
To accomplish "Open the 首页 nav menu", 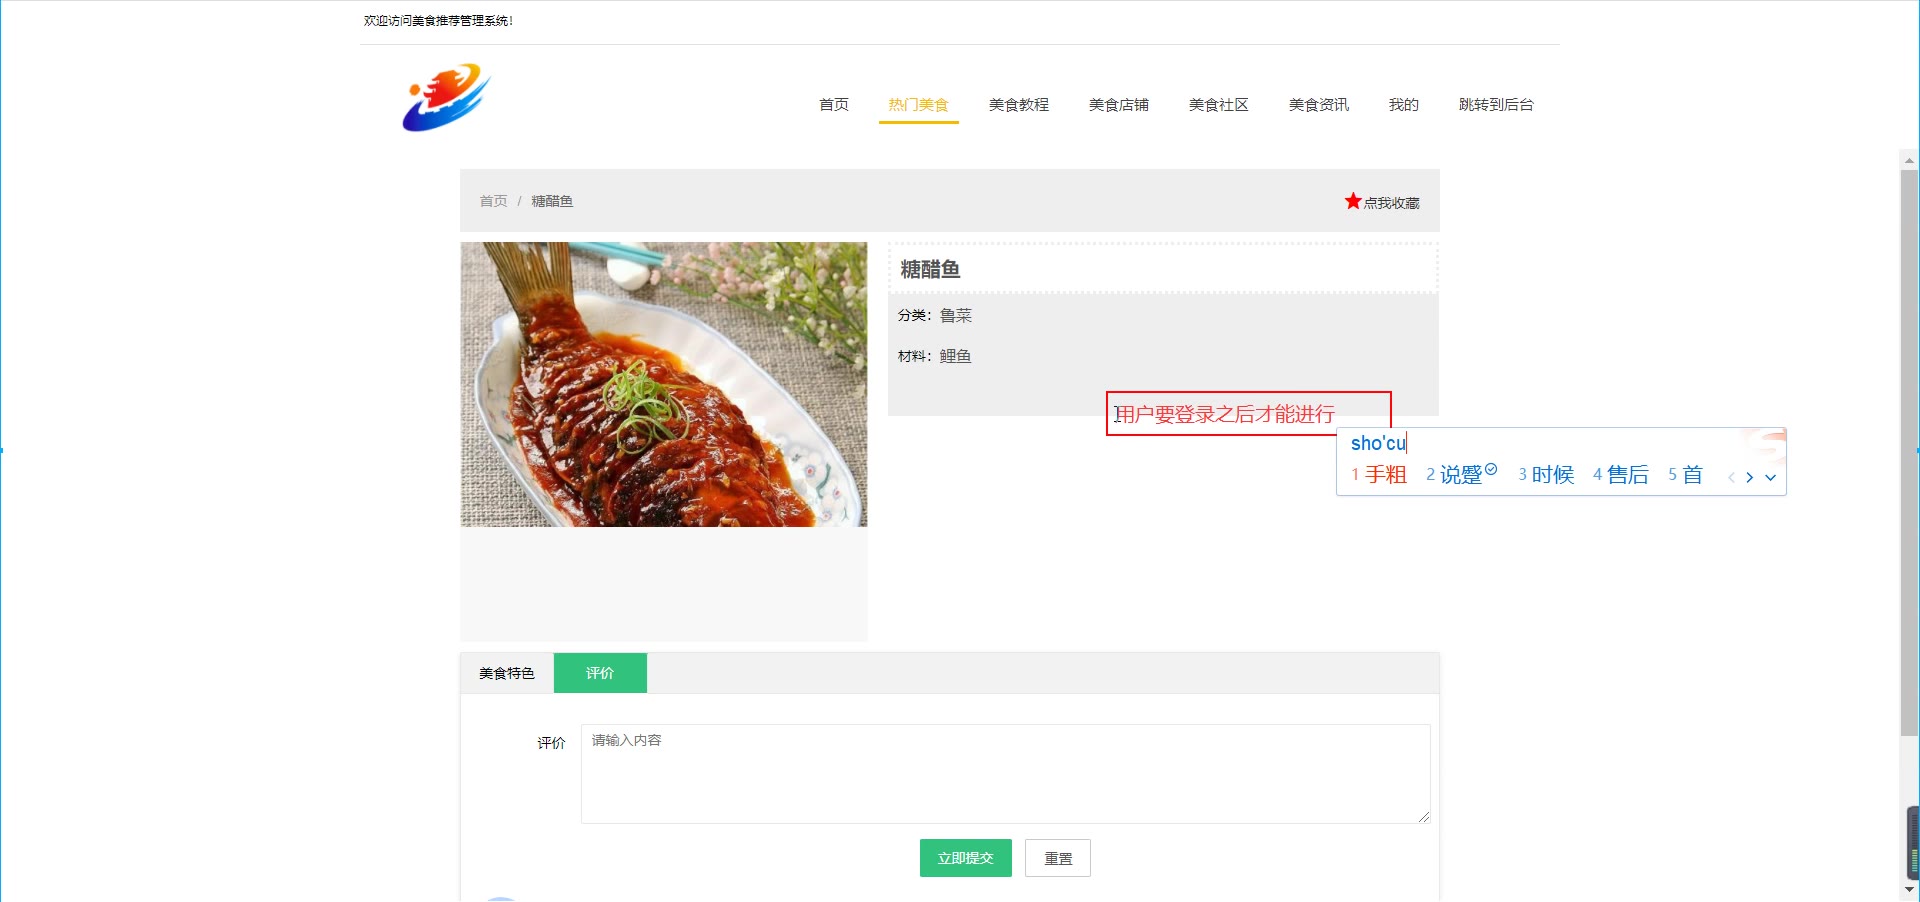I will pyautogui.click(x=833, y=105).
